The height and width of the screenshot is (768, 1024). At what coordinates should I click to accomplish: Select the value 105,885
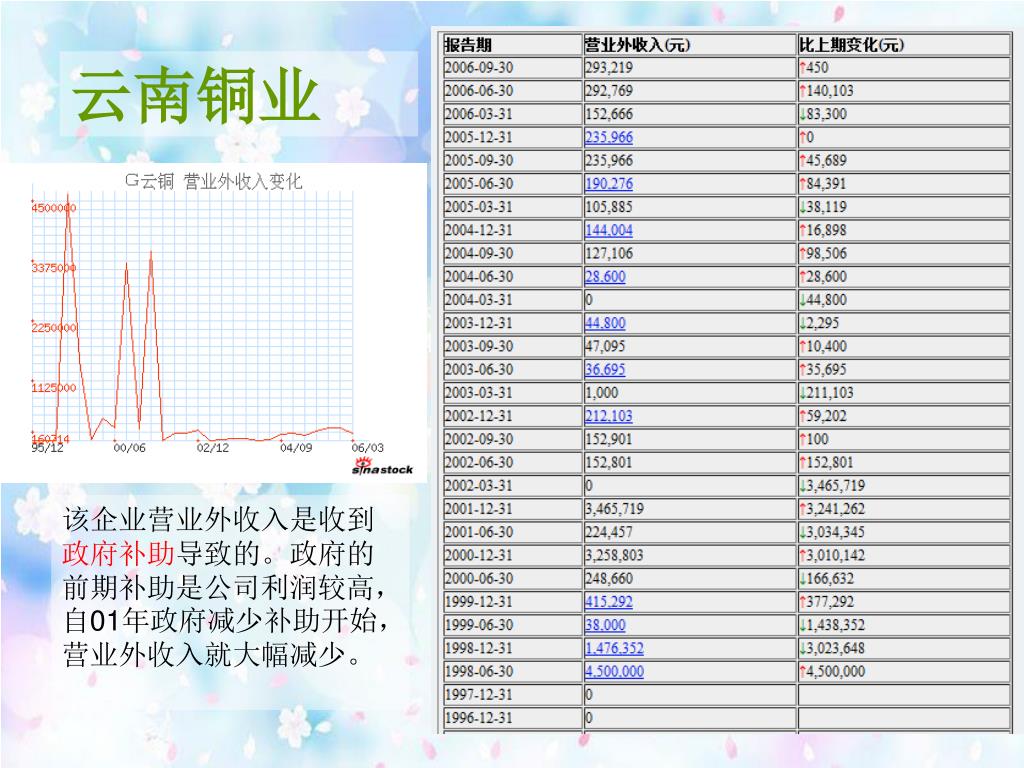coord(609,206)
